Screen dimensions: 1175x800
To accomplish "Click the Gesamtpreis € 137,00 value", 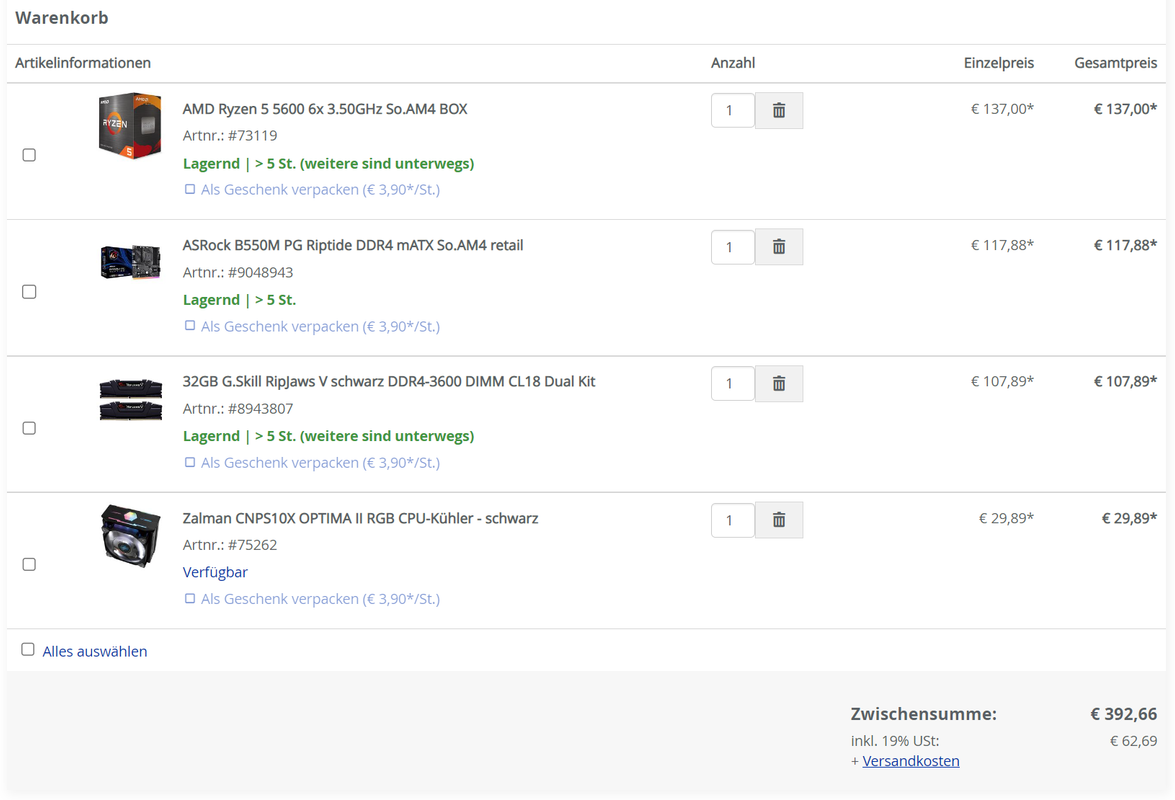I will click(x=1126, y=109).
